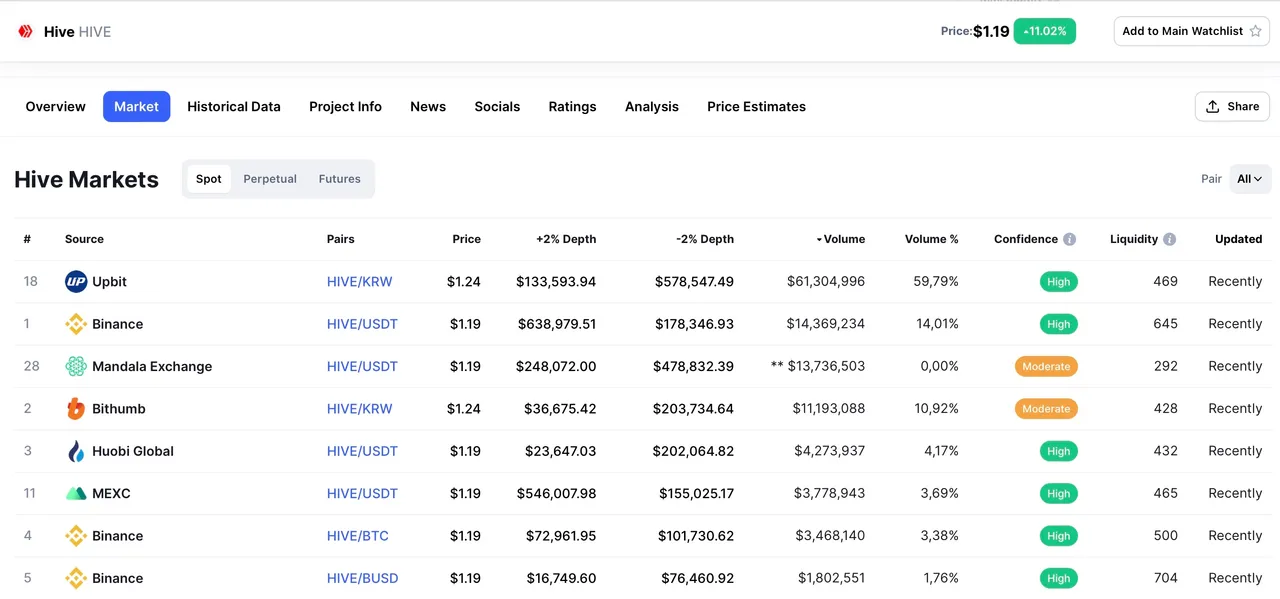Sort by the # rank column header
This screenshot has height=599, width=1280.
pyautogui.click(x=27, y=239)
